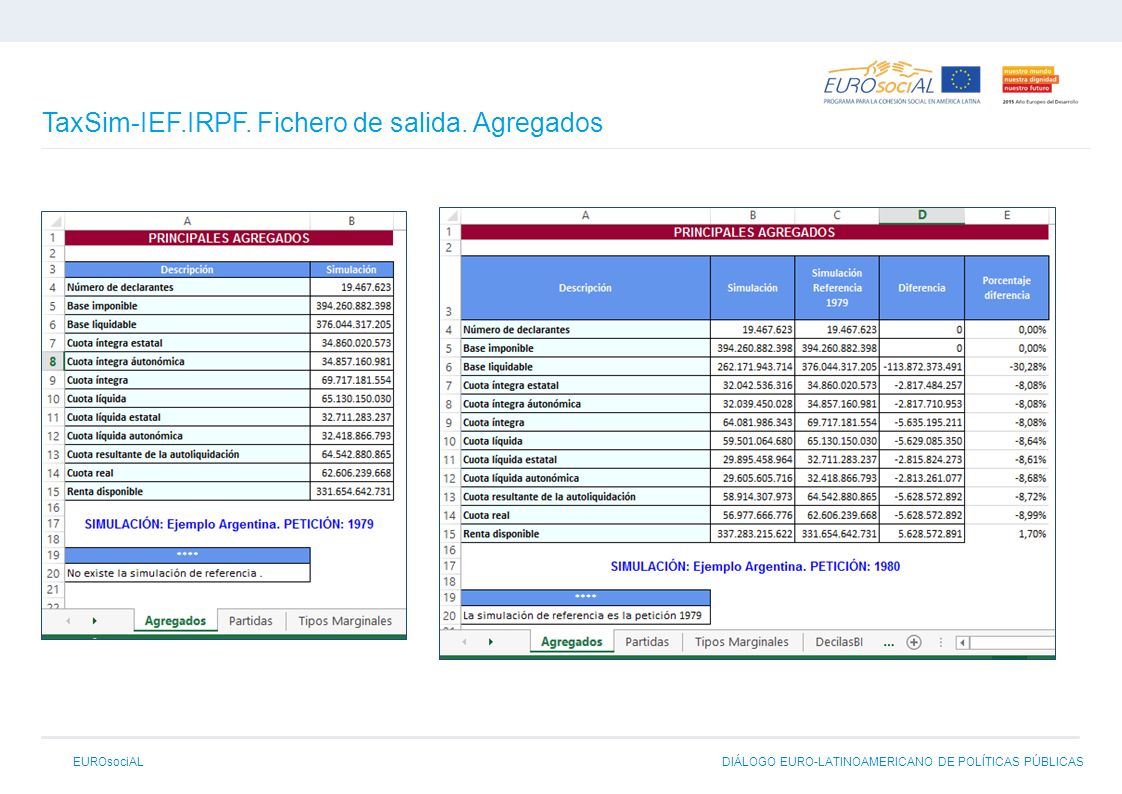Click previous-sheet arrow in right spreadsheet
This screenshot has height=794, width=1122.
465,642
